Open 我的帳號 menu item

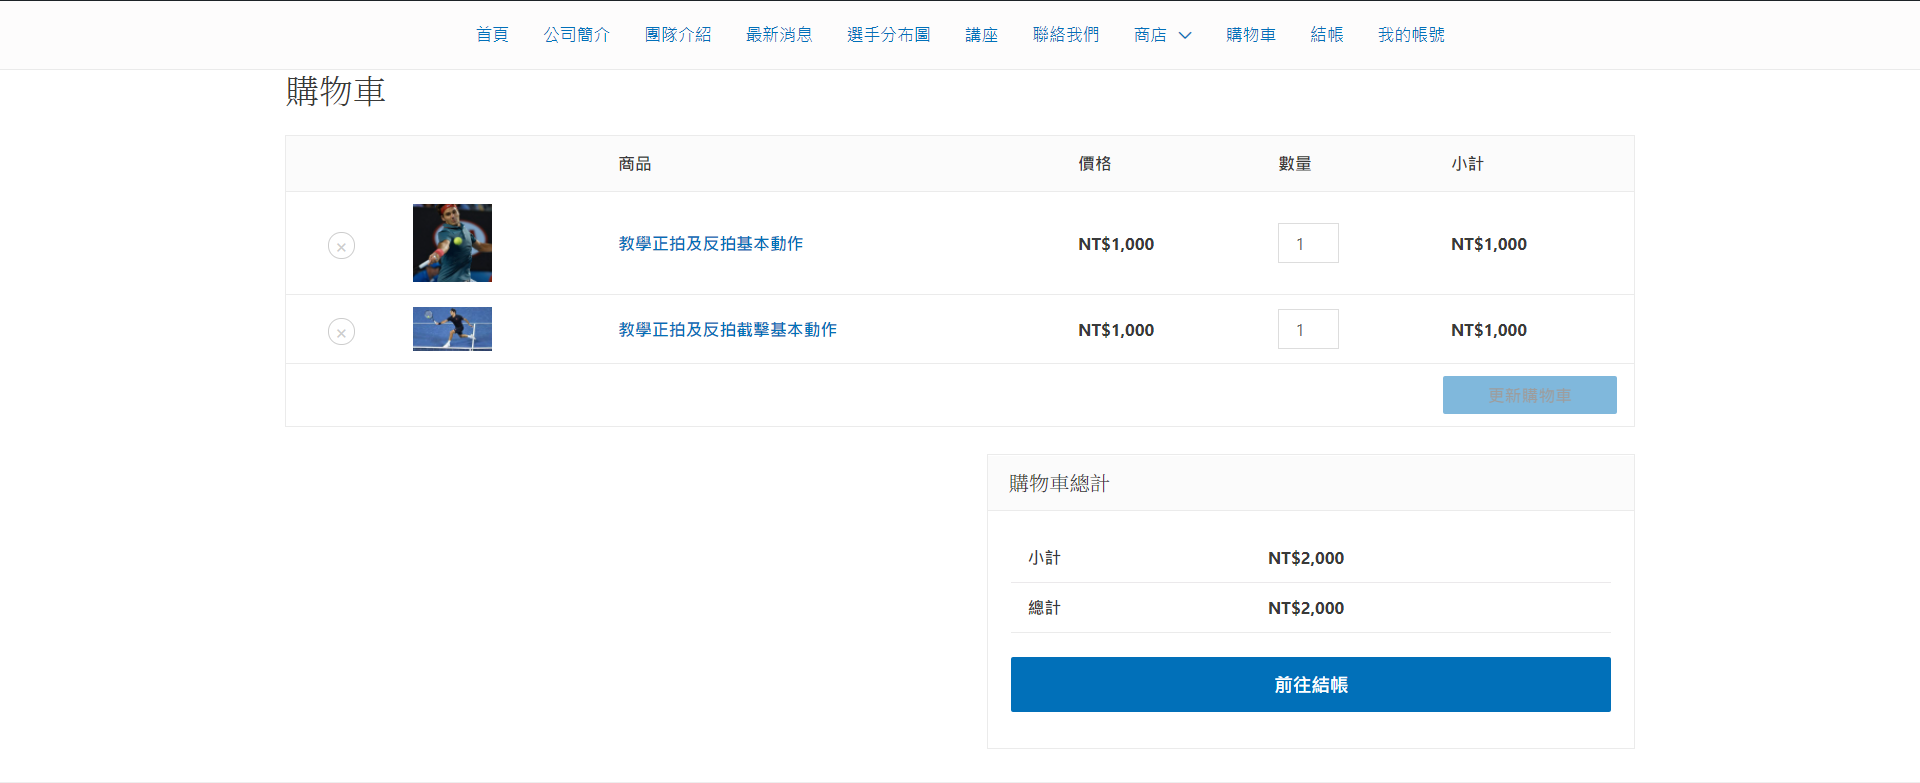coord(1411,35)
